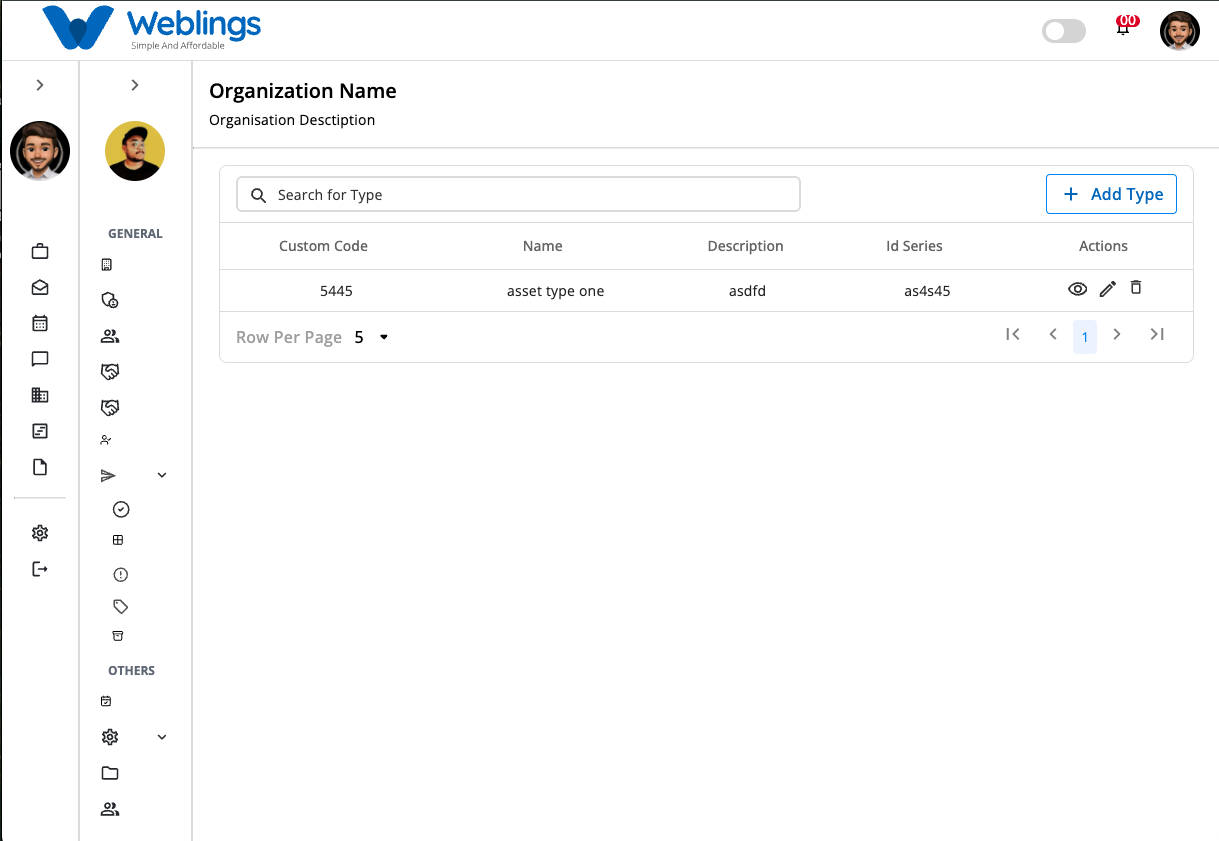
Task: Open the calendar icon in left sidebar
Action: point(40,323)
